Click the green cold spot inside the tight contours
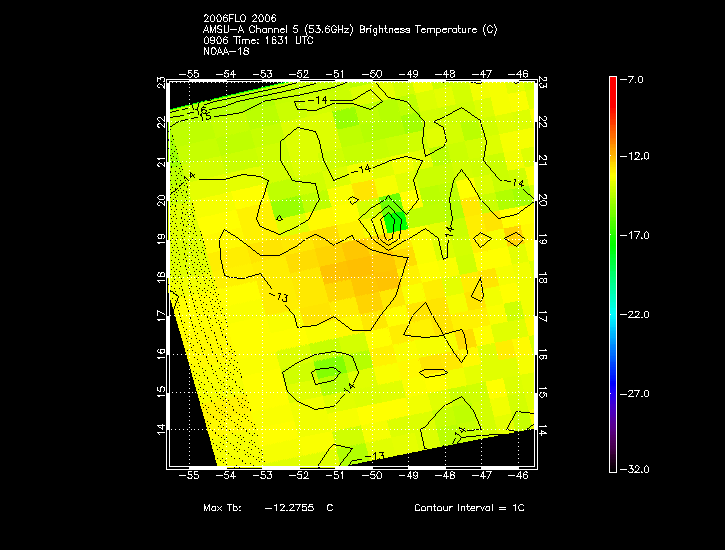The height and width of the screenshot is (550, 725). click(392, 220)
